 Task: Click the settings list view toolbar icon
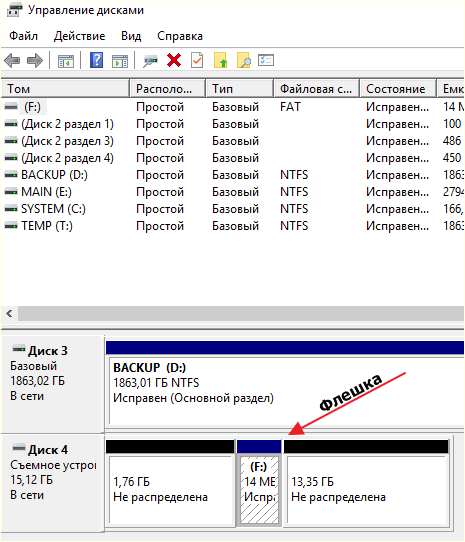pos(266,60)
